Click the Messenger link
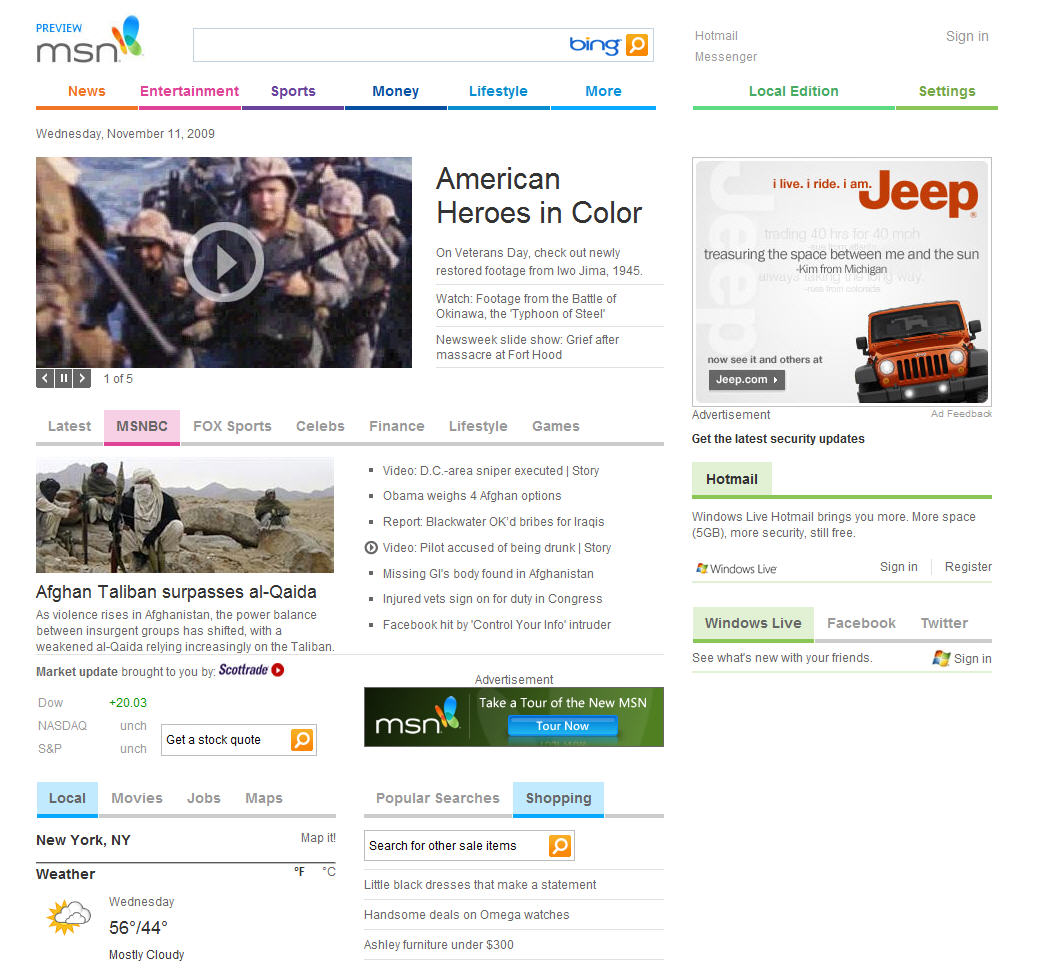This screenshot has height=968, width=1055. [726, 57]
